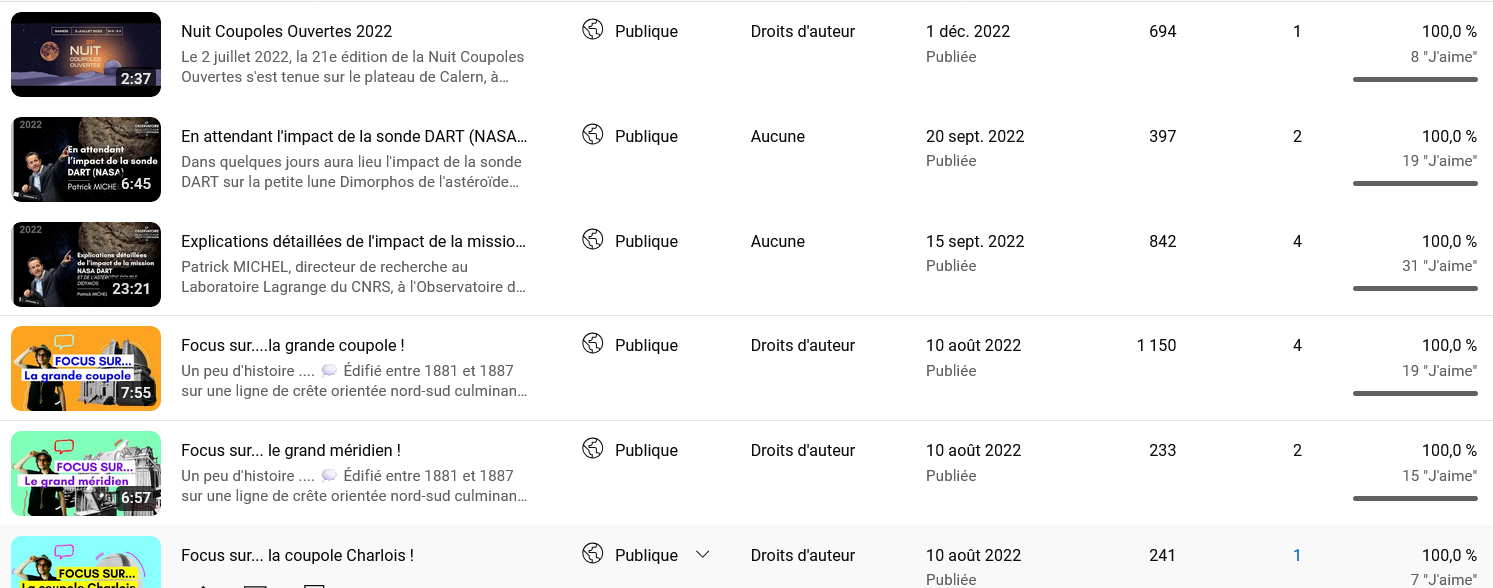Click the Publique visibility label for Nuit Coupoles Ouvertes
The height and width of the screenshot is (588, 1493).
pos(646,32)
